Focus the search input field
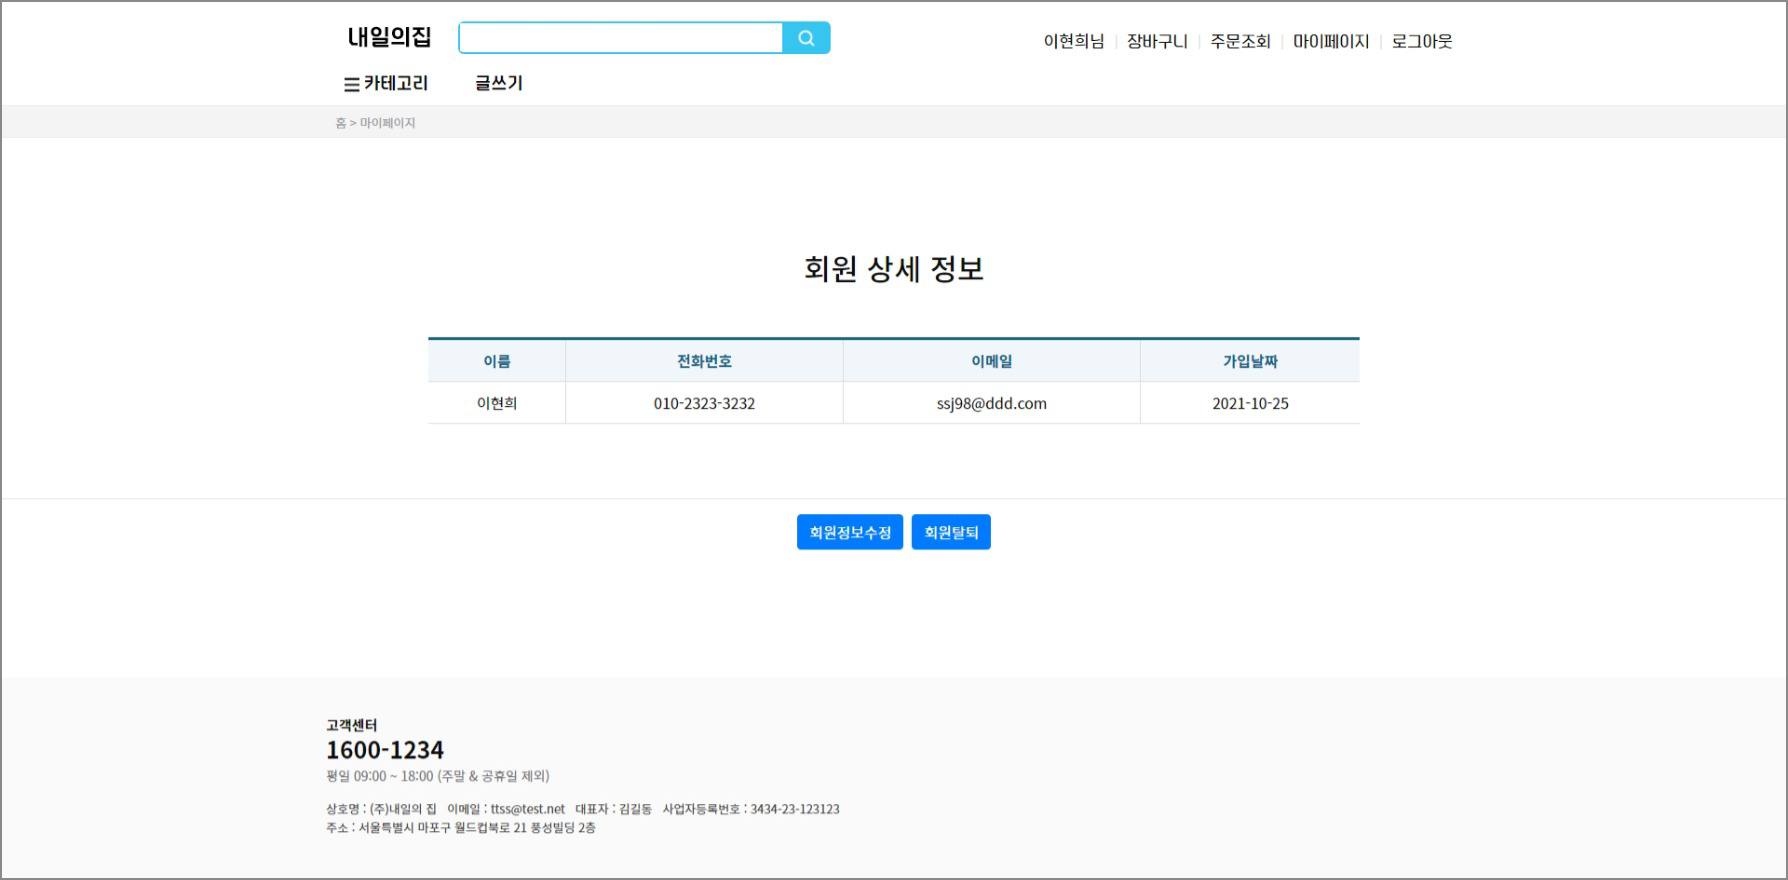This screenshot has width=1788, height=880. [x=621, y=38]
